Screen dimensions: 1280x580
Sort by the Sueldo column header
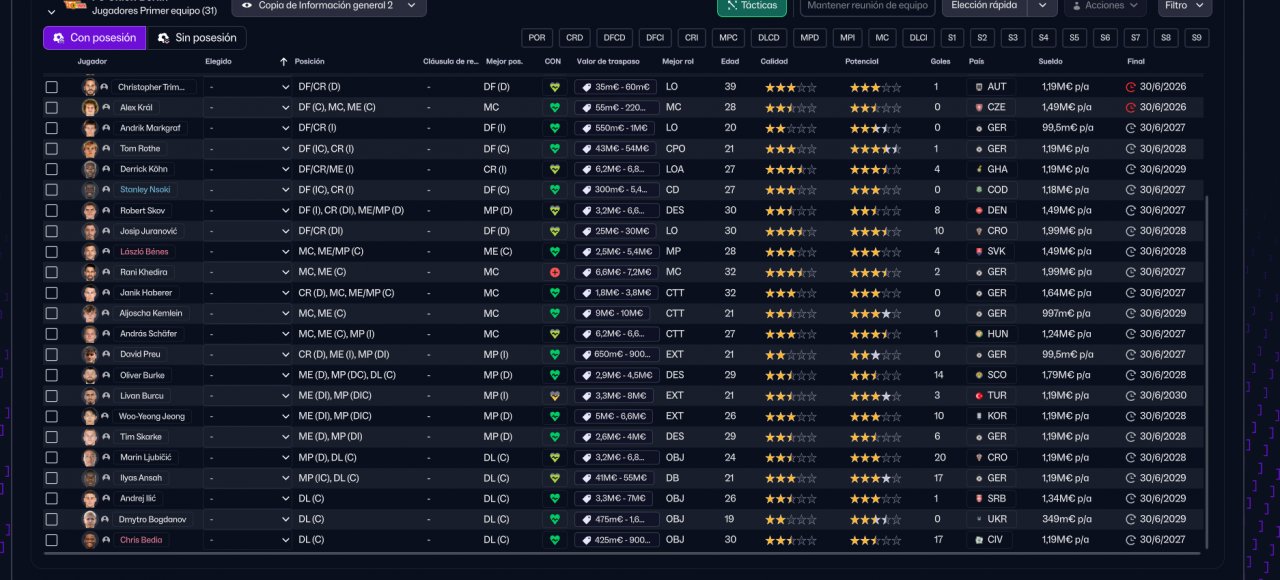click(x=1050, y=62)
